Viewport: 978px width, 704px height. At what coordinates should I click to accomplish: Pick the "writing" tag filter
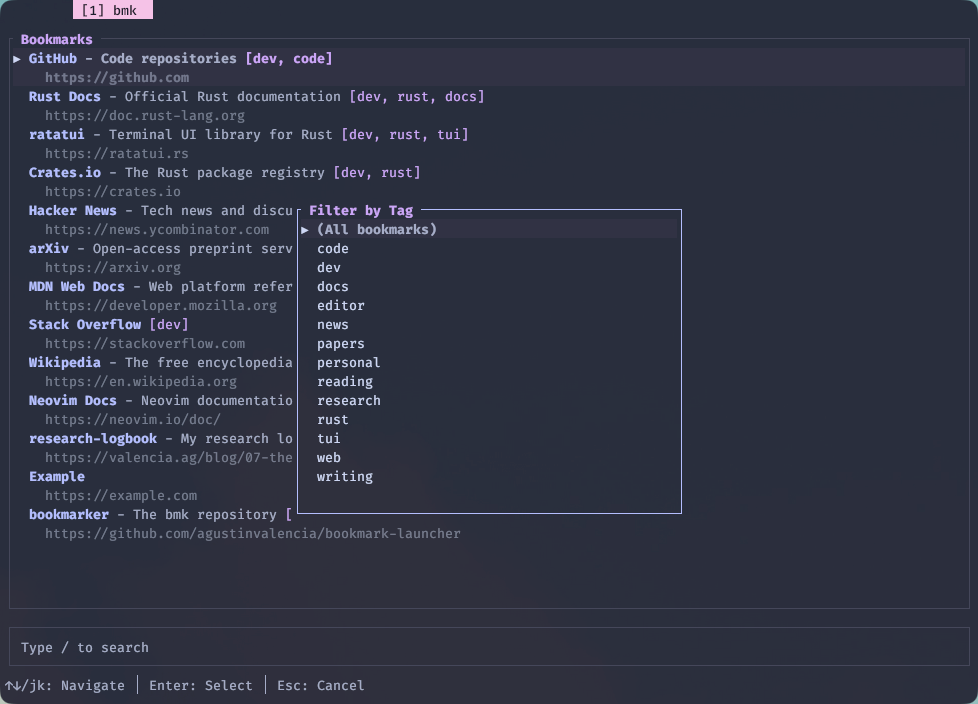tap(344, 477)
